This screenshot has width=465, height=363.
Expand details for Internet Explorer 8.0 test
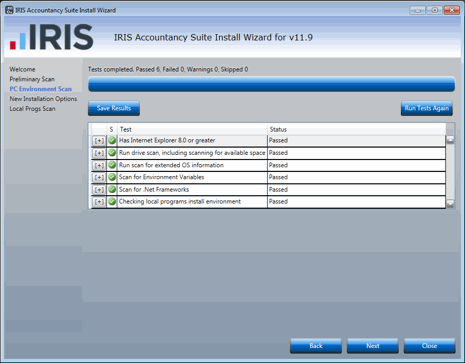99,141
